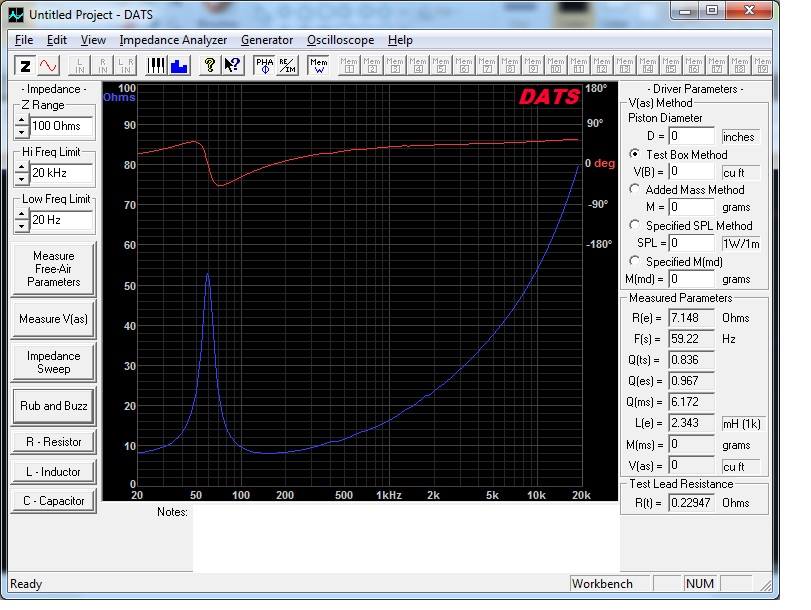Select memory slot Mem 3
Screen dimensions: 811x610
click(395, 66)
